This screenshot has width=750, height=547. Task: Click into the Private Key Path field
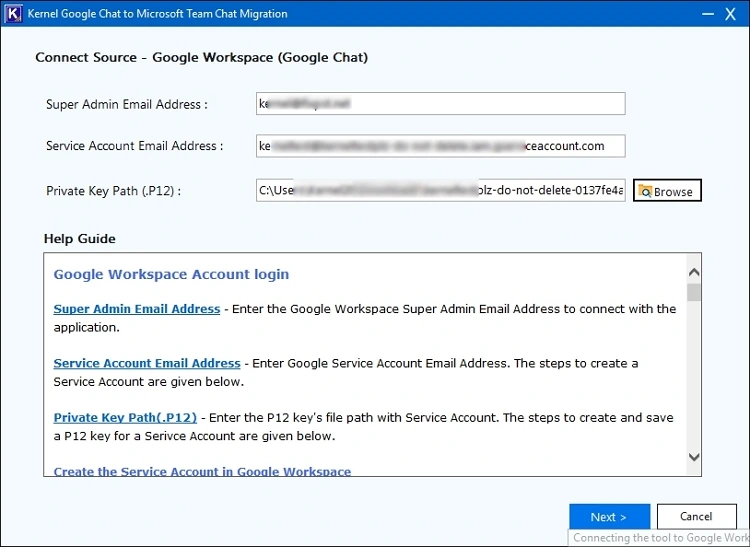[440, 190]
